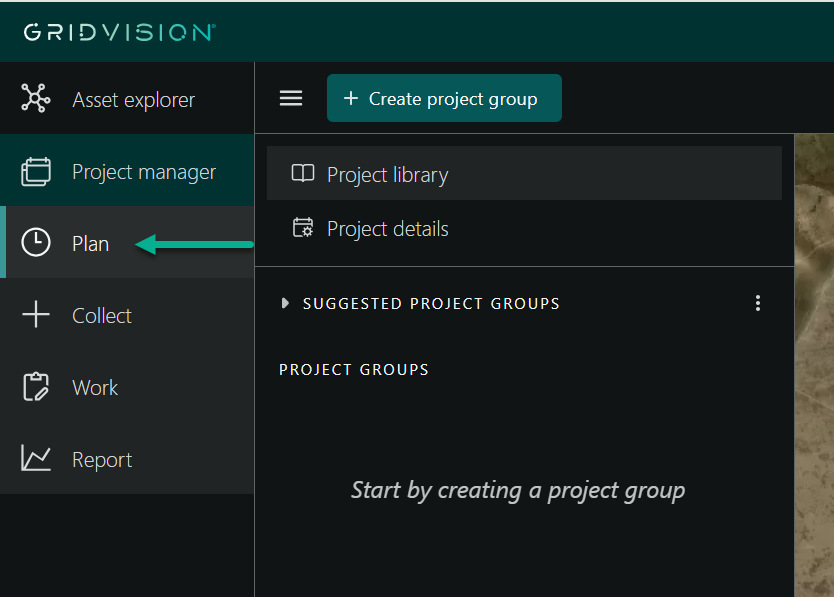
Task: Click the Collect plus icon
Action: pyautogui.click(x=36, y=315)
